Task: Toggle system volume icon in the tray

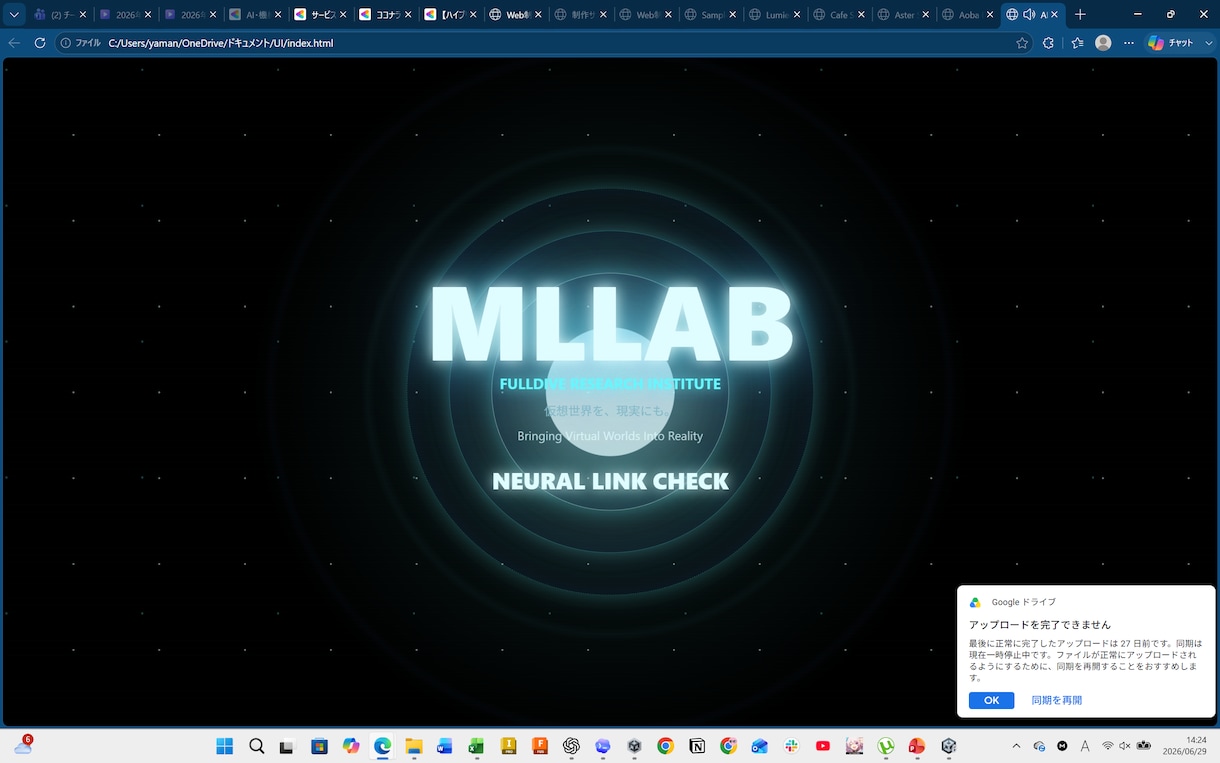Action: click(1125, 746)
